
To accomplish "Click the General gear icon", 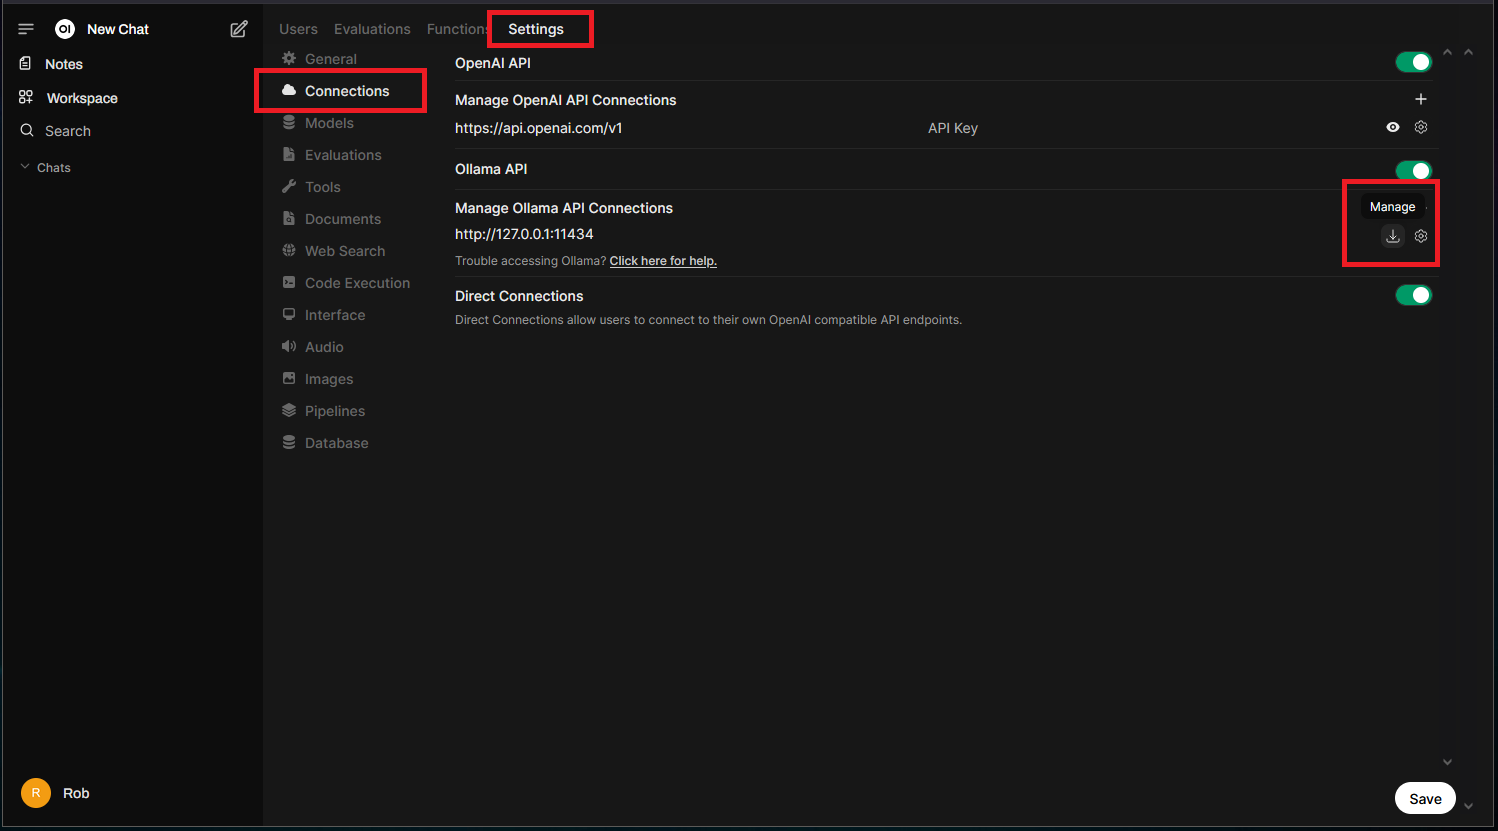I will click(x=289, y=58).
